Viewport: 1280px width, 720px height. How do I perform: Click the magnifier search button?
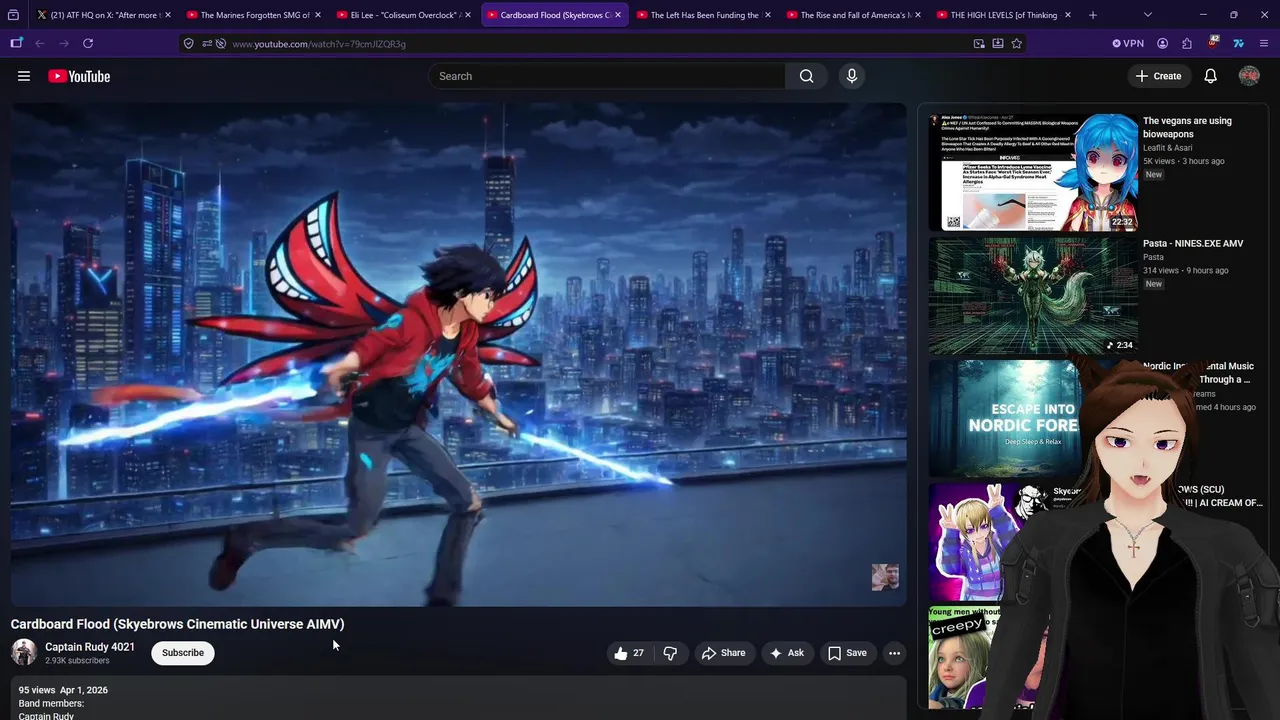point(806,76)
